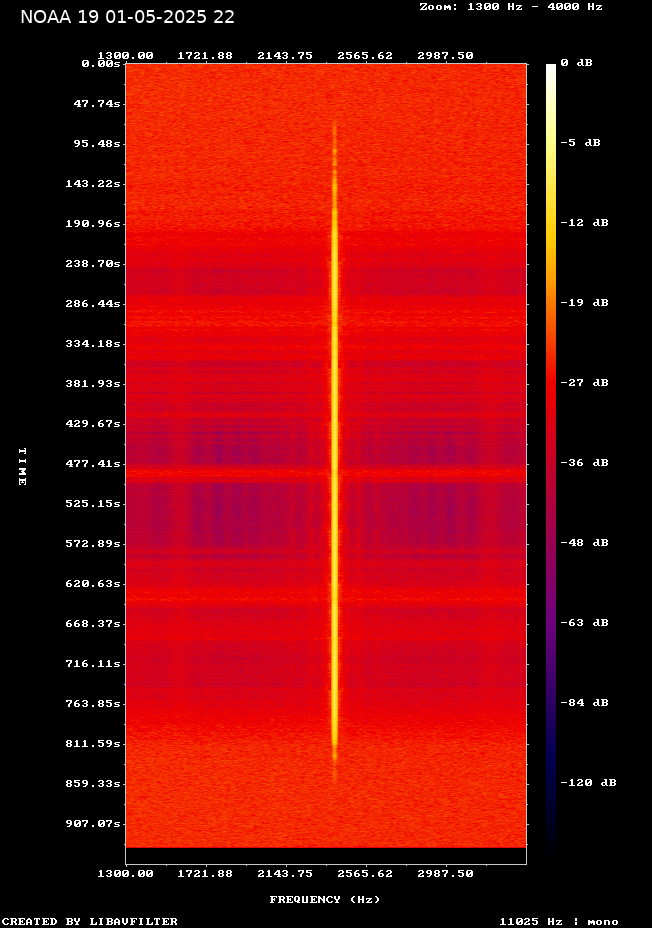Click the title text "NOAA 19 01-05-2025 22"

(x=127, y=17)
